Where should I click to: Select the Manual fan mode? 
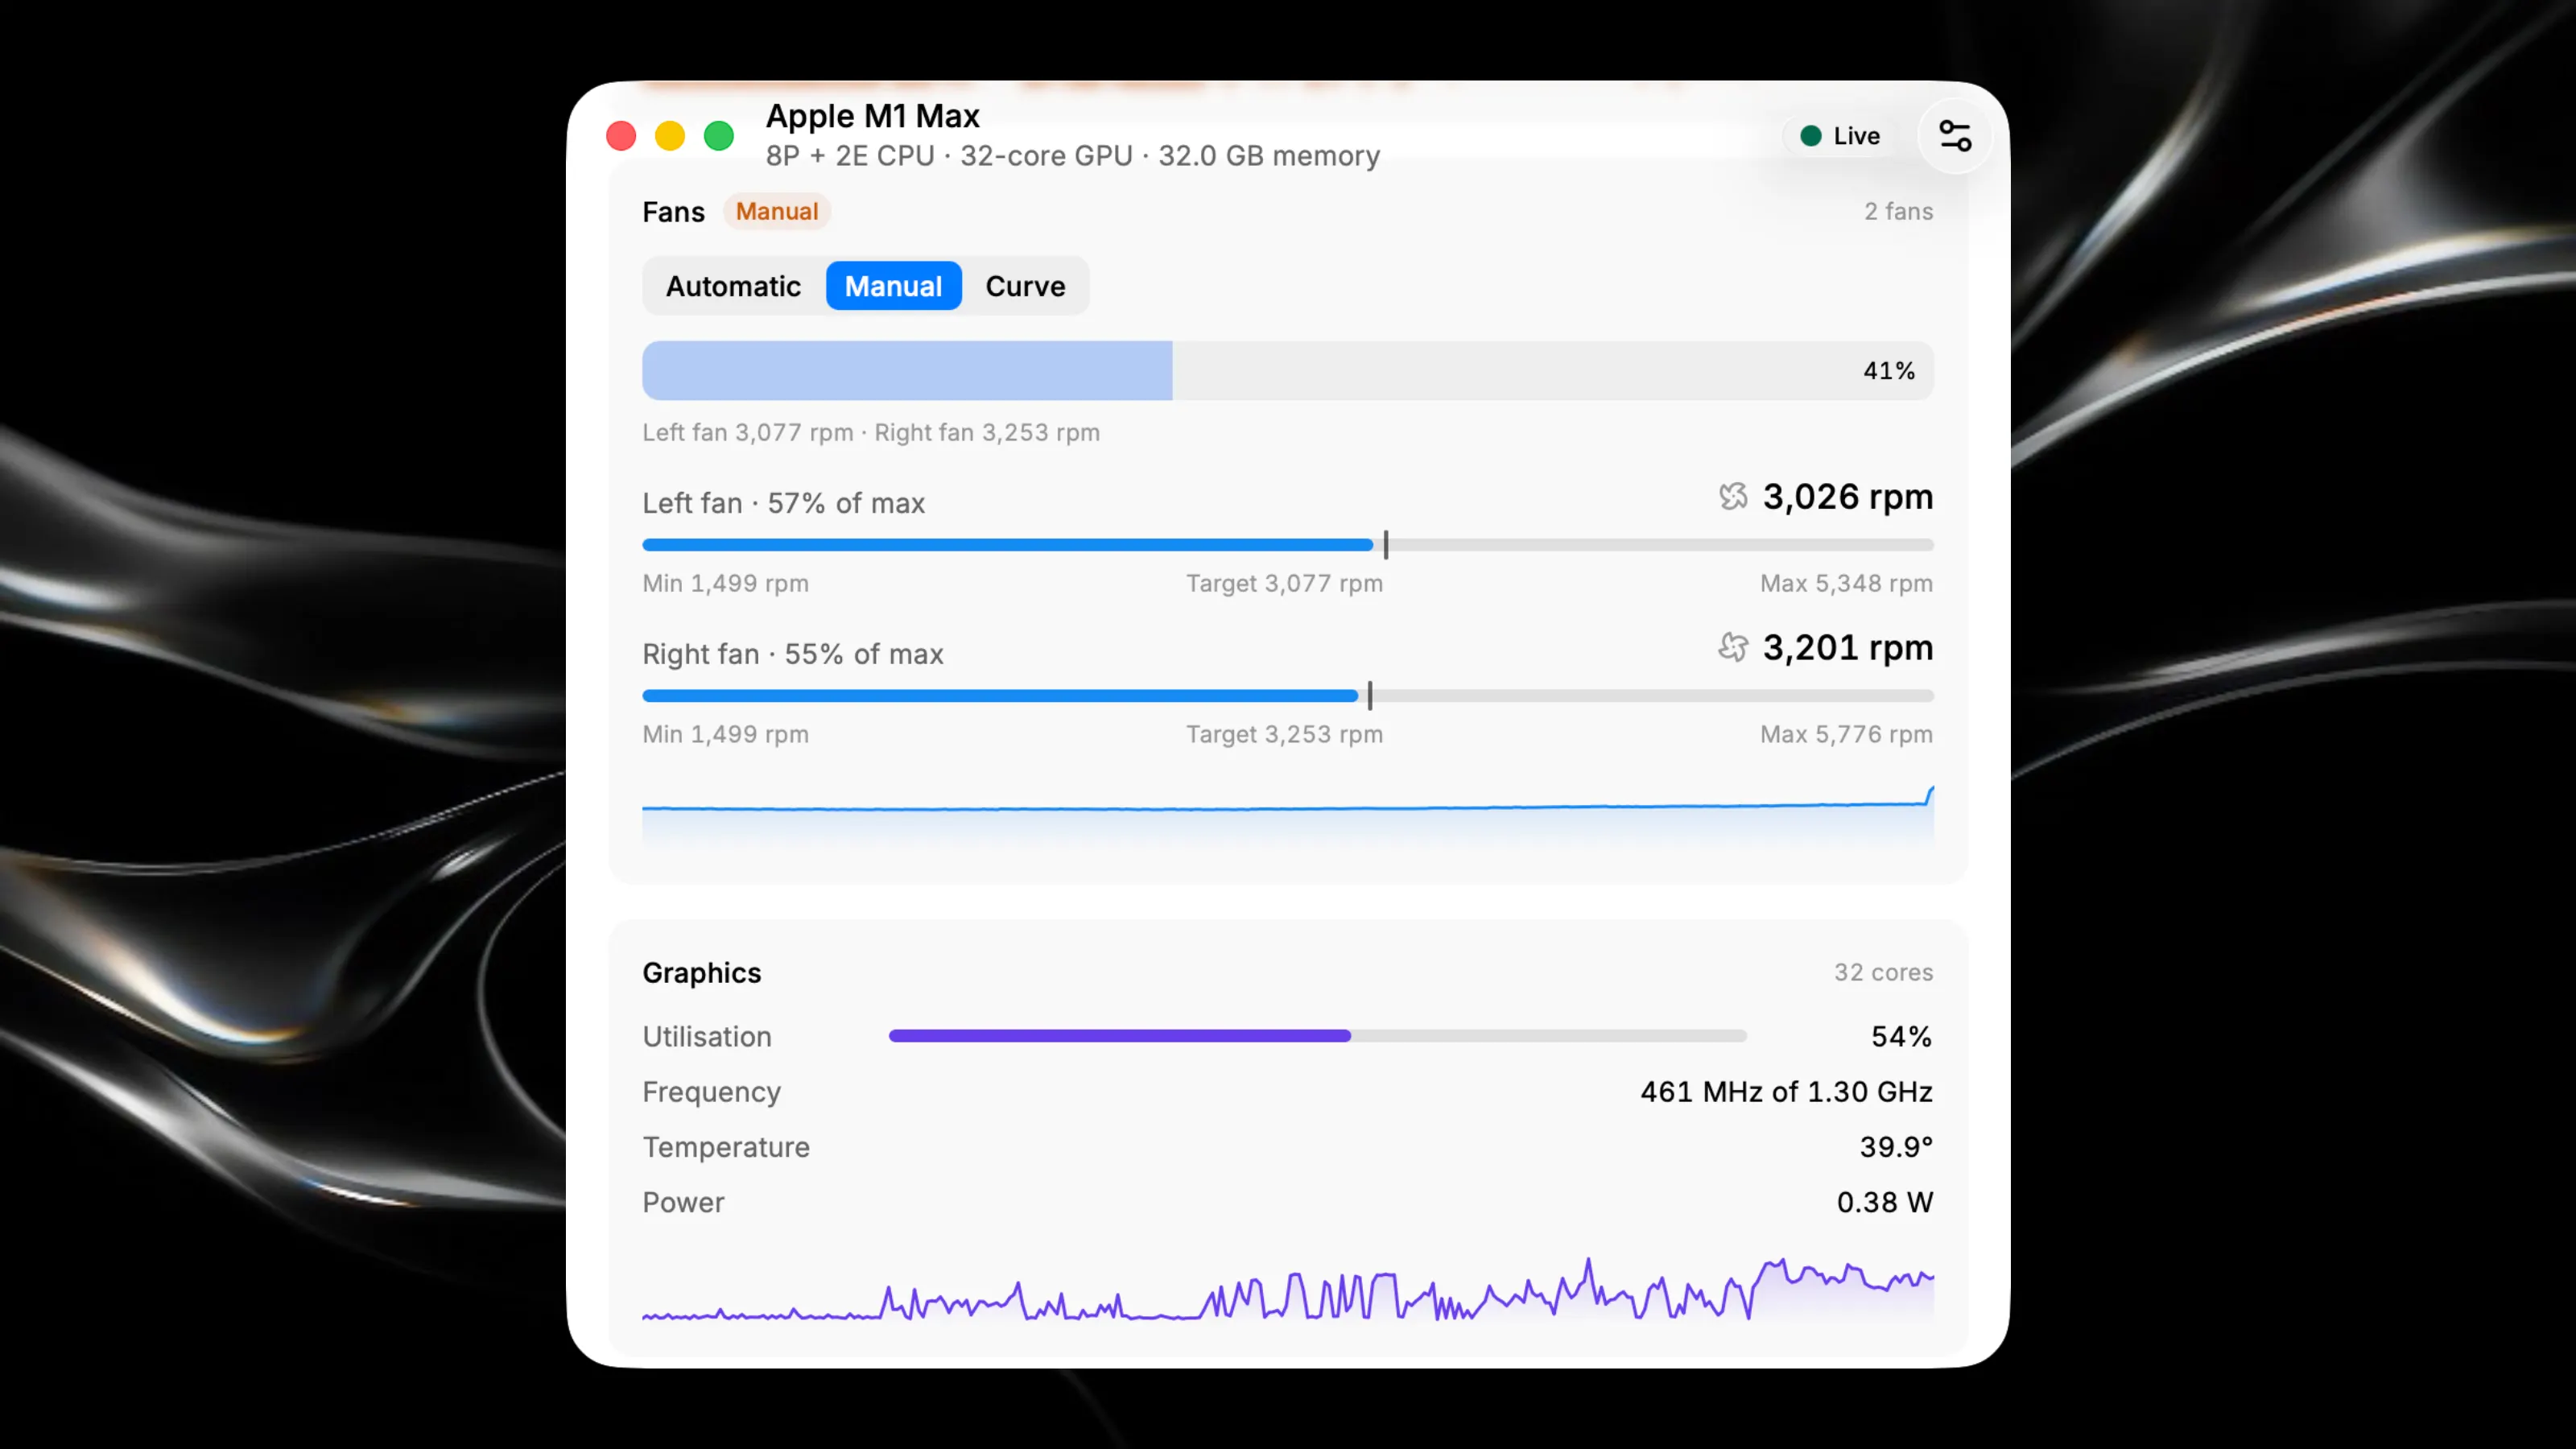(x=893, y=286)
